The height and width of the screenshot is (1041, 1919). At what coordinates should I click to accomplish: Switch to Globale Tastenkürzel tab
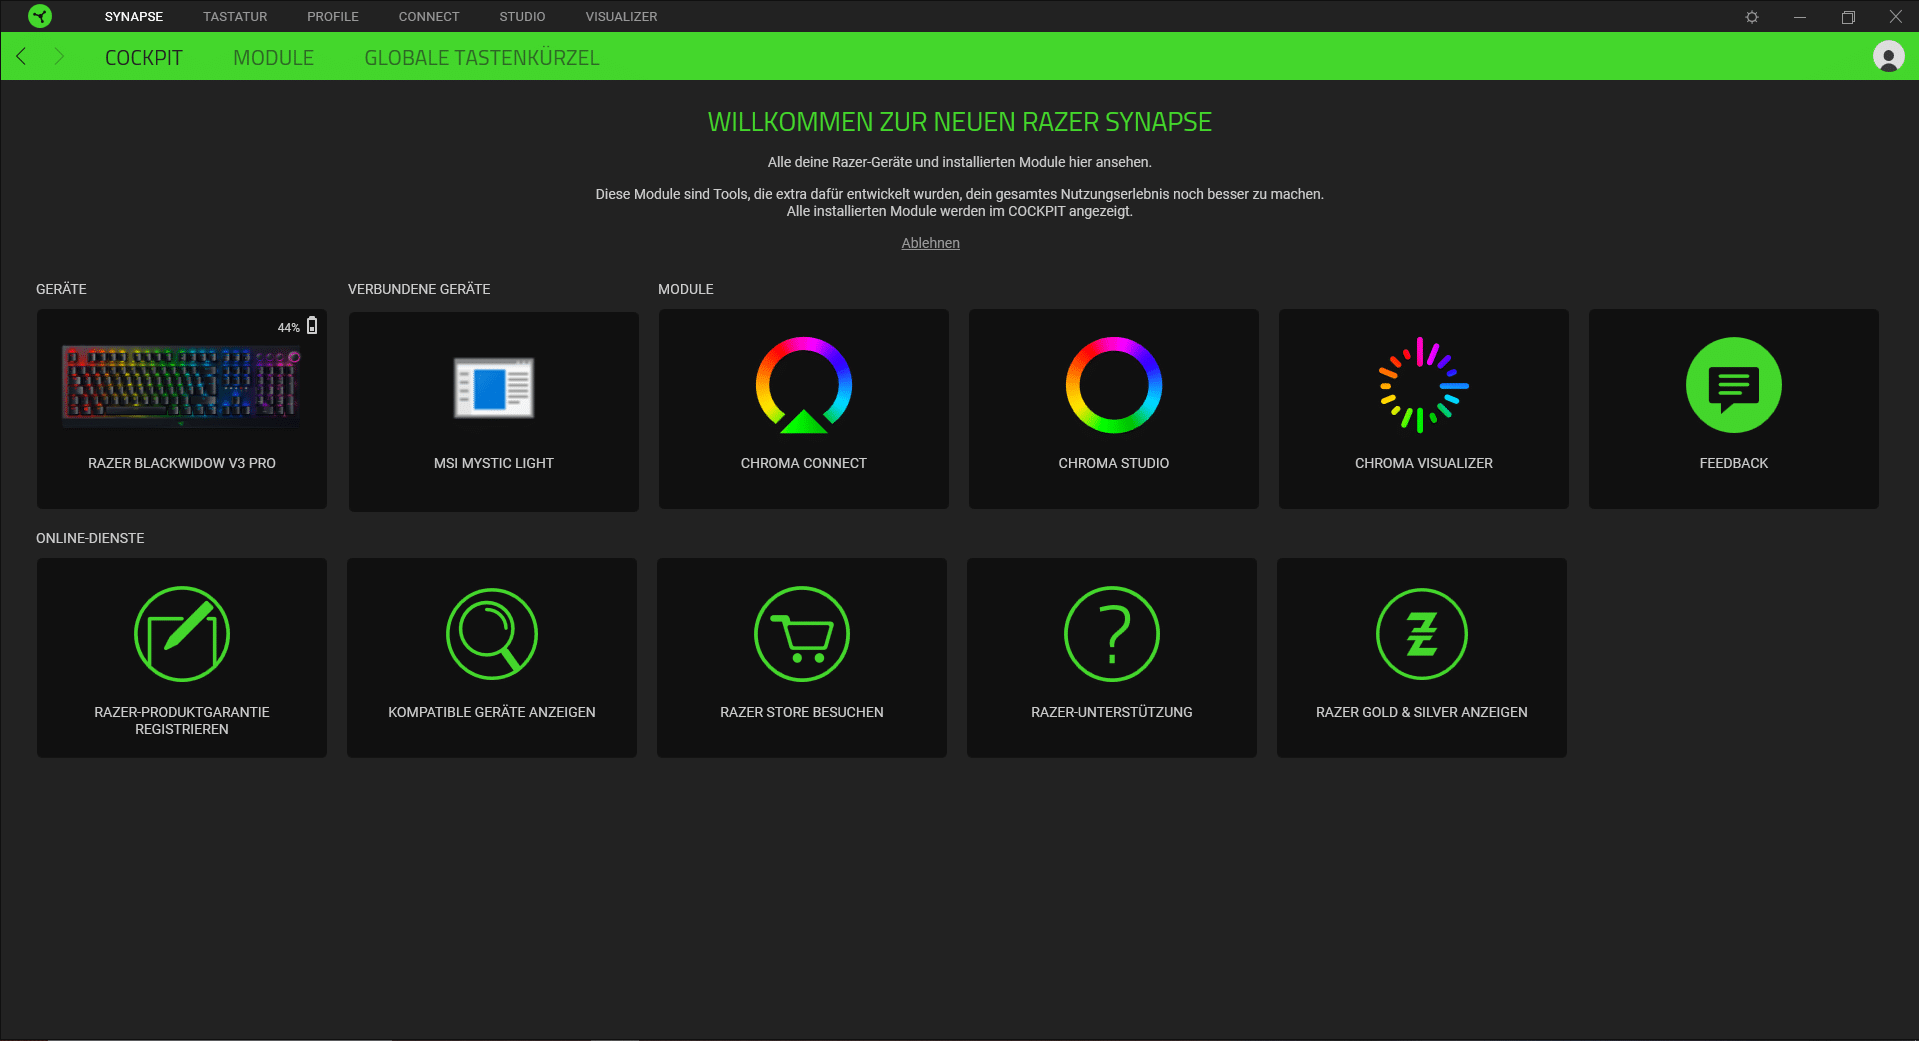click(x=481, y=58)
